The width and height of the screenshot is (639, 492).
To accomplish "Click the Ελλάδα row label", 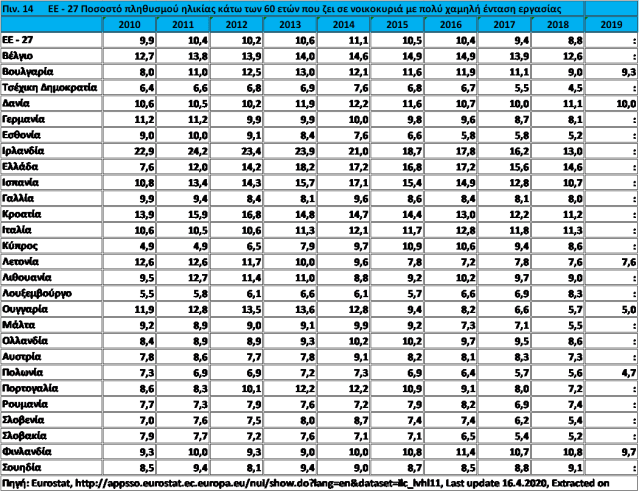I will pyautogui.click(x=24, y=166).
